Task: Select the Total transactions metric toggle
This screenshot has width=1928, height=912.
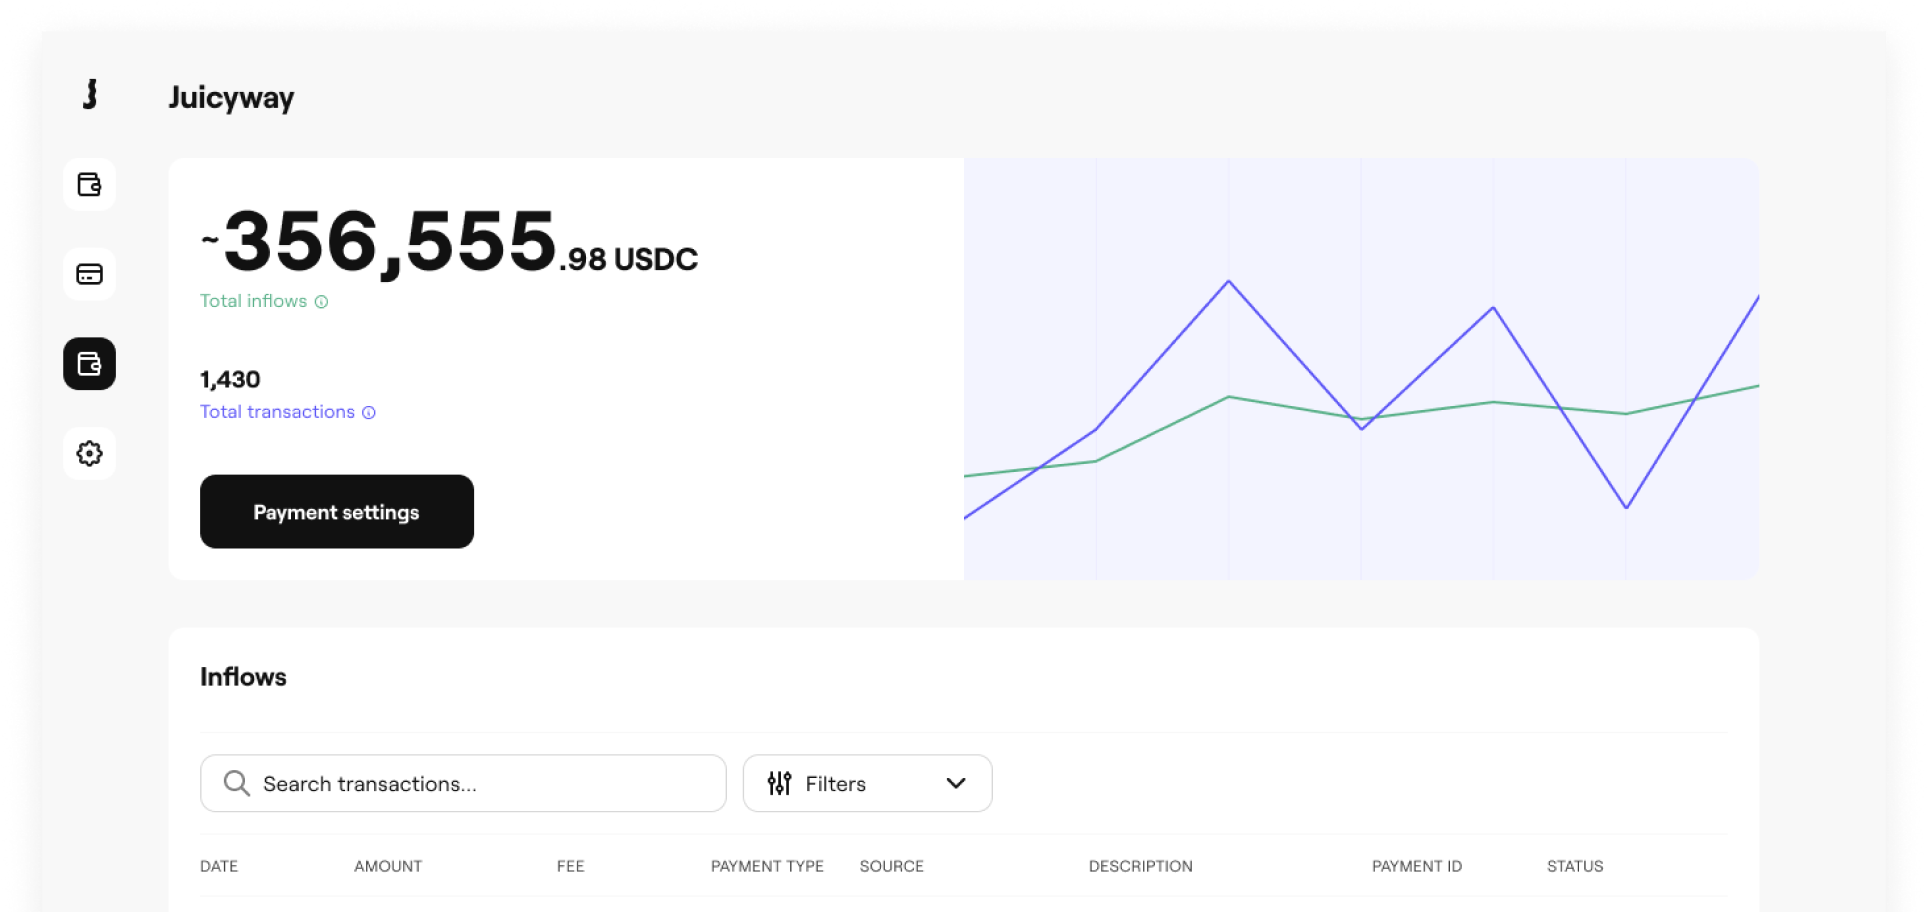Action: [277, 412]
